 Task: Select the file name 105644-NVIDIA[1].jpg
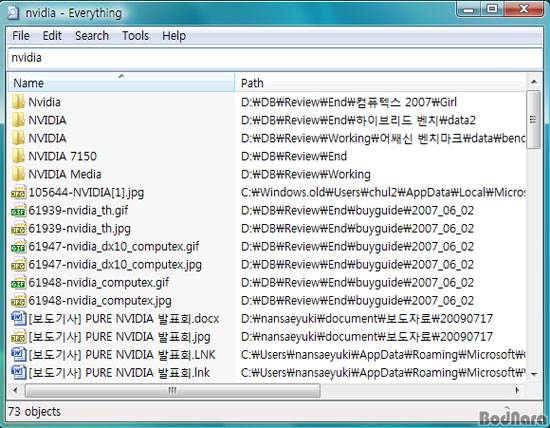pyautogui.click(x=86, y=192)
